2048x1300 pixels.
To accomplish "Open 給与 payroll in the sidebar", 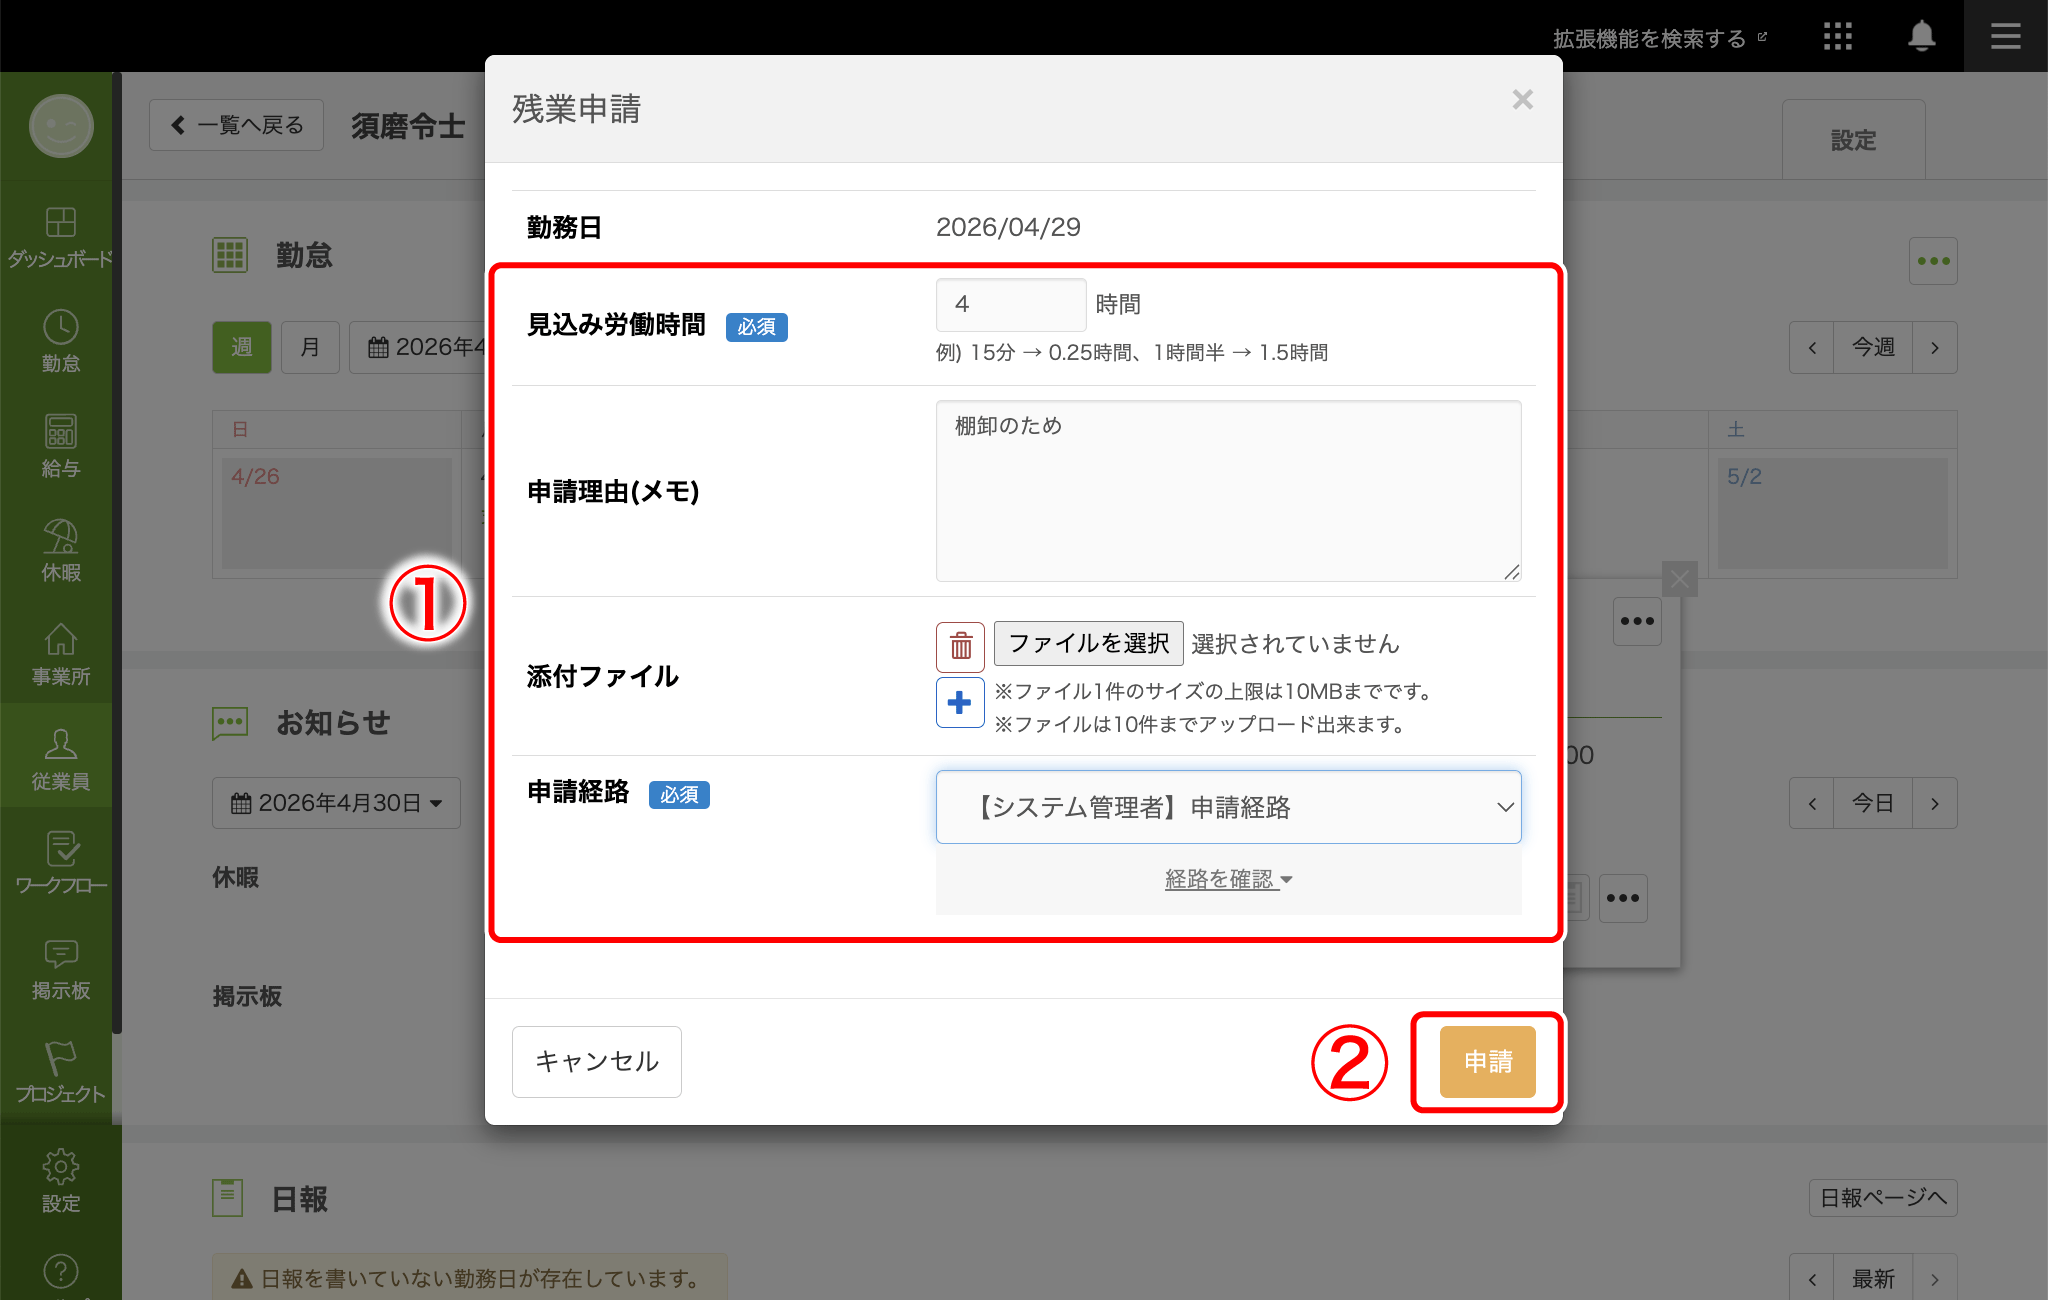I will click(60, 446).
